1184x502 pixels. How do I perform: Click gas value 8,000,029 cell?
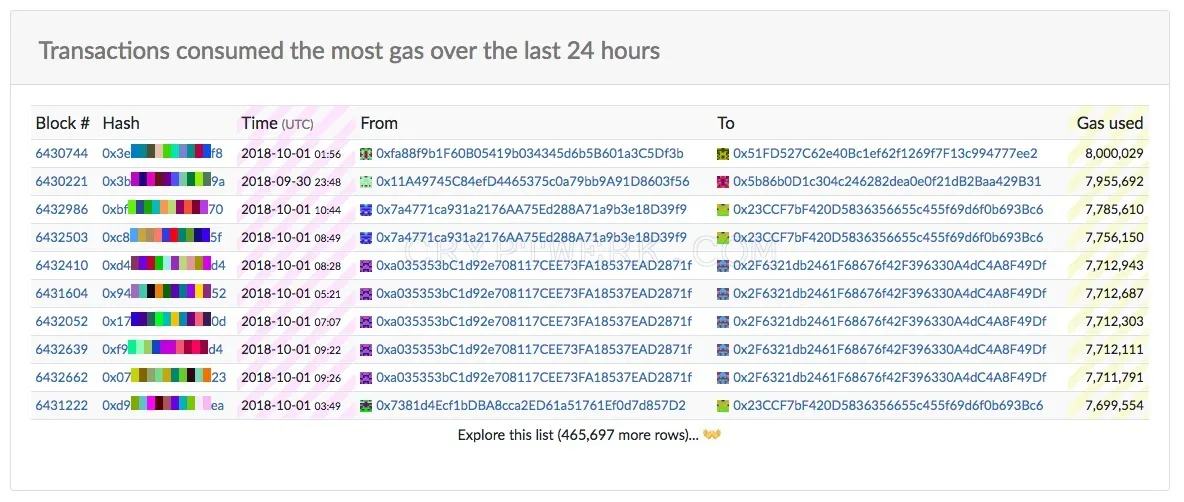1115,153
